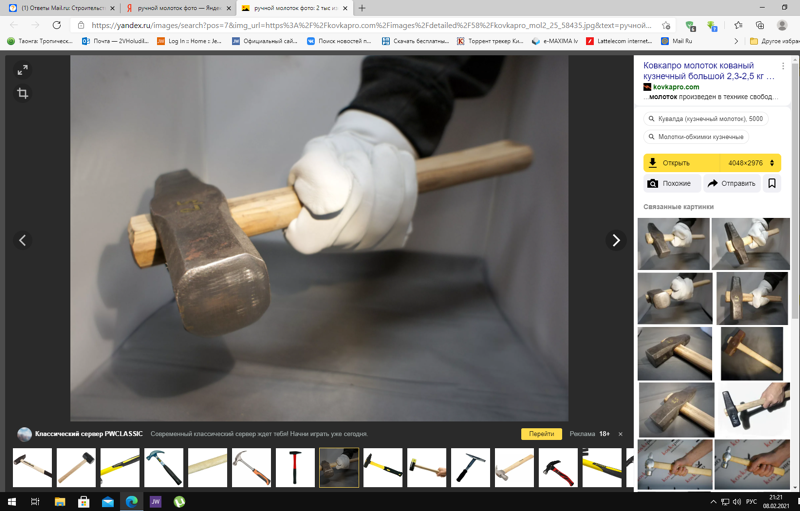
Task: Click the Перейти ad button
Action: (x=541, y=434)
